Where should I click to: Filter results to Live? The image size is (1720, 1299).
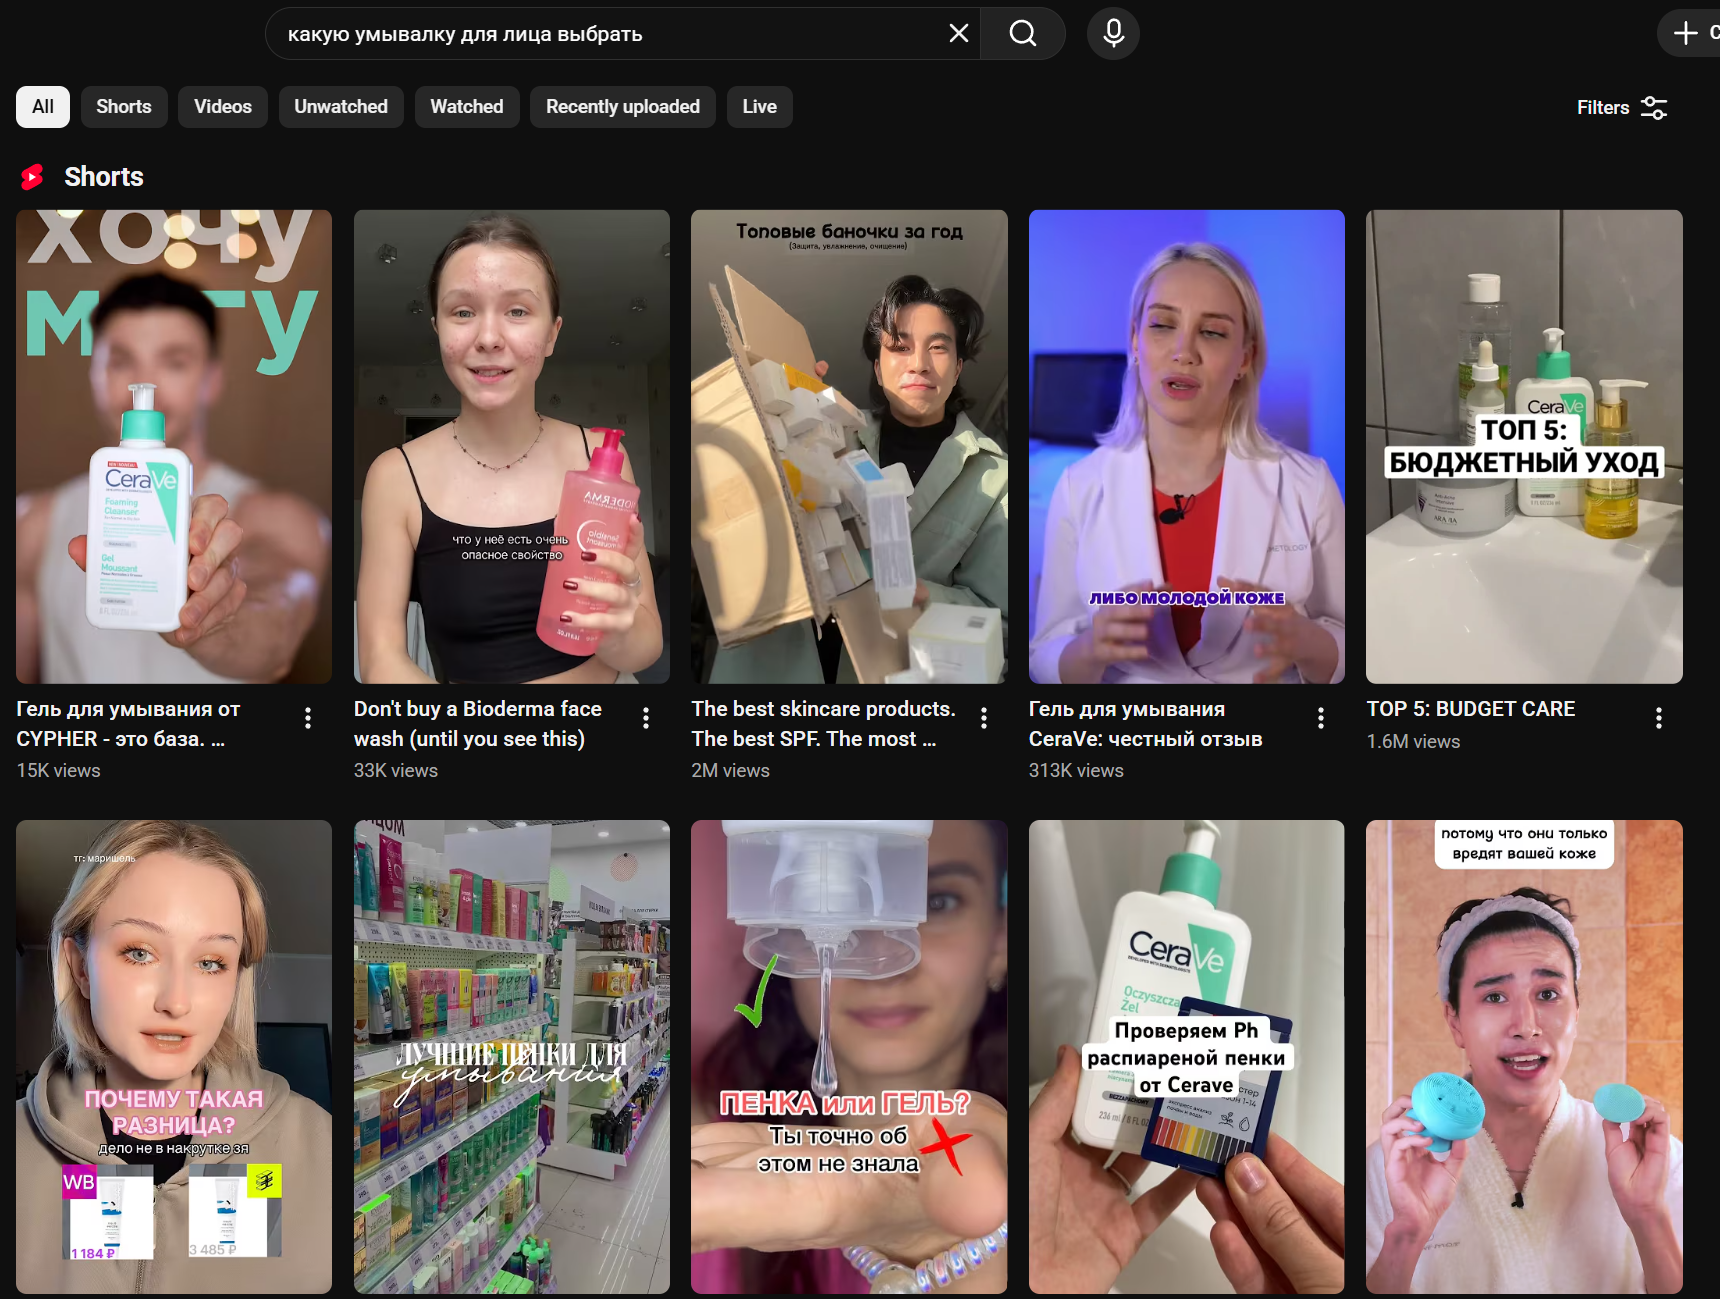760,107
